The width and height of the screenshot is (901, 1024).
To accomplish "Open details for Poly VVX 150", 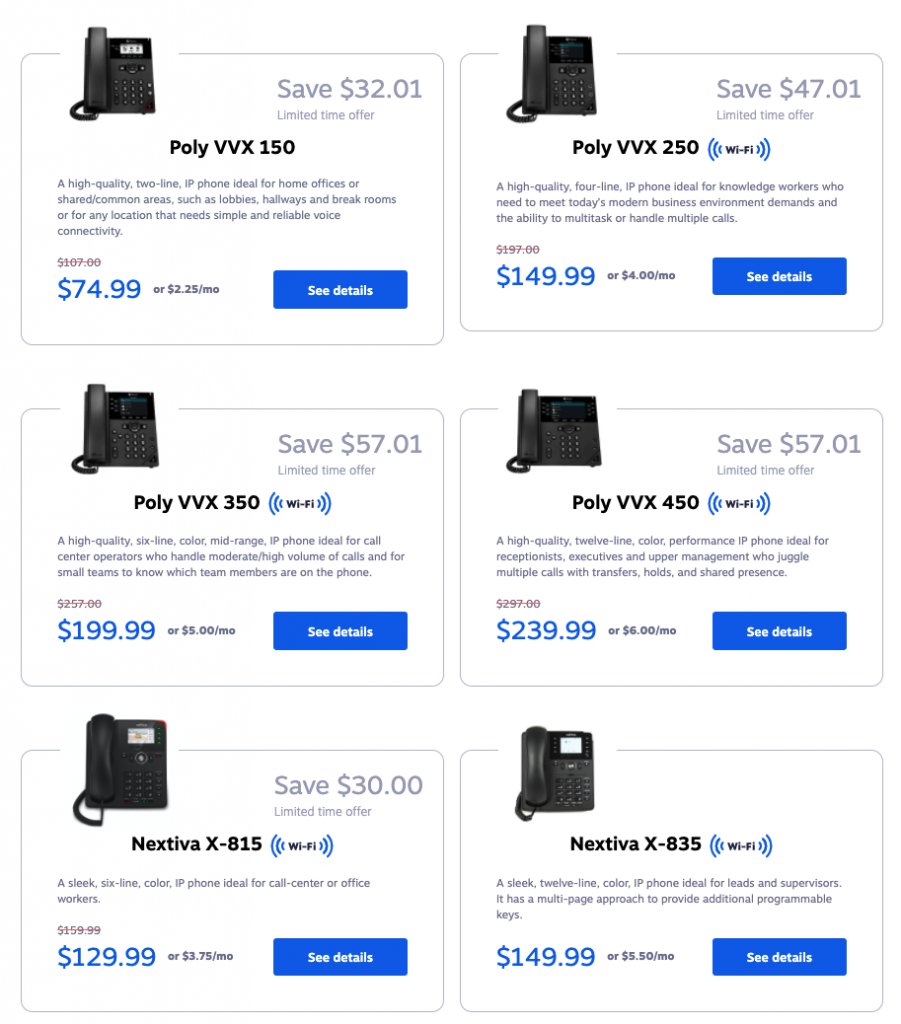I will [340, 289].
